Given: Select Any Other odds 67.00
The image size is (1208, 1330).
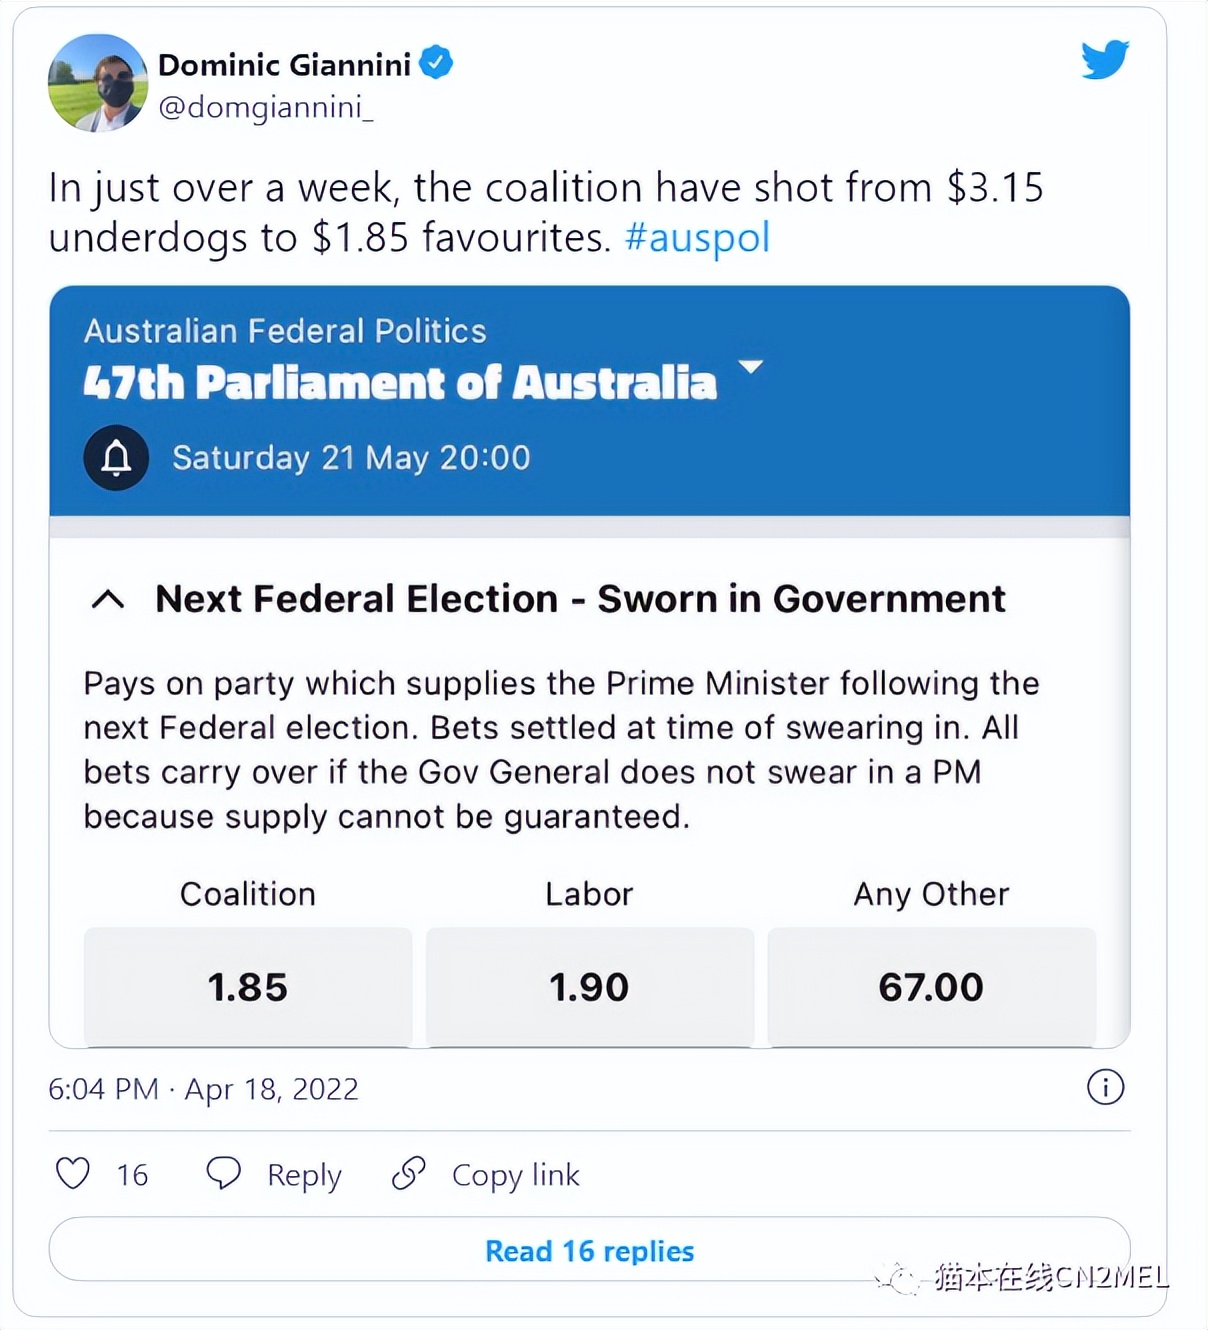Looking at the screenshot, I should coord(931,987).
